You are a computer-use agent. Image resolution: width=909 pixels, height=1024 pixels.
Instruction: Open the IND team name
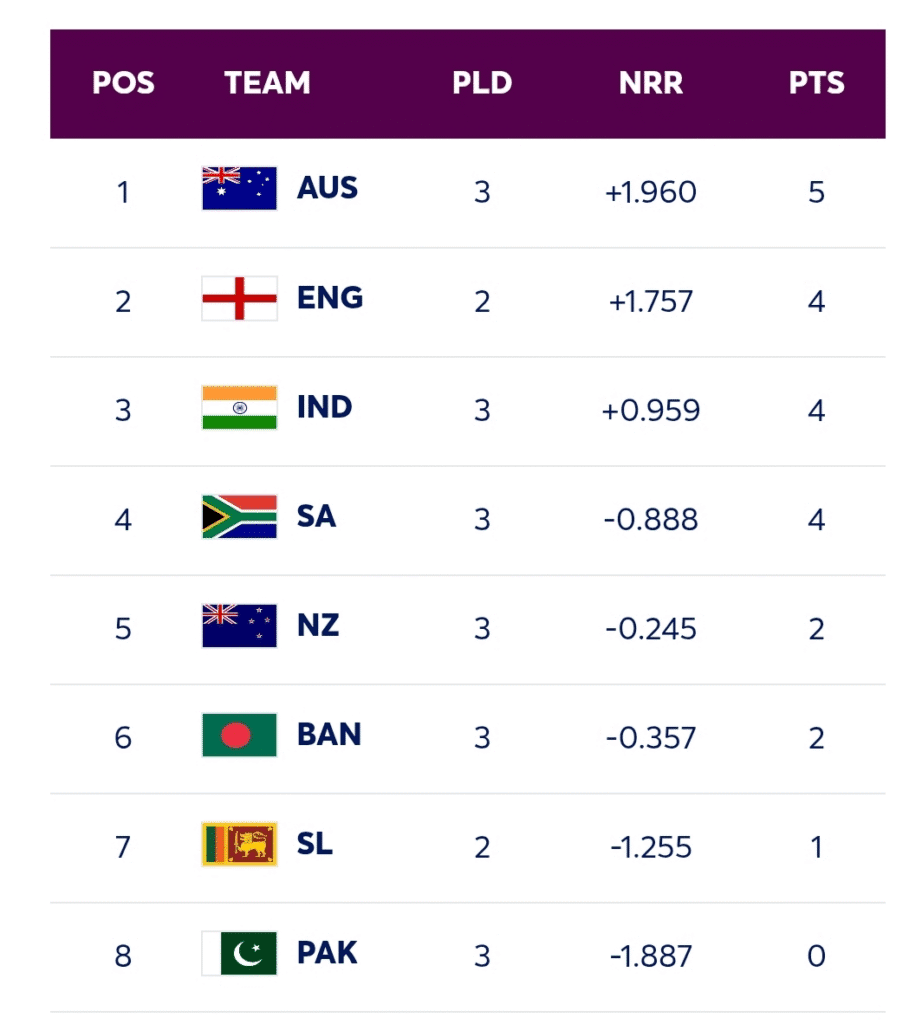(324, 407)
